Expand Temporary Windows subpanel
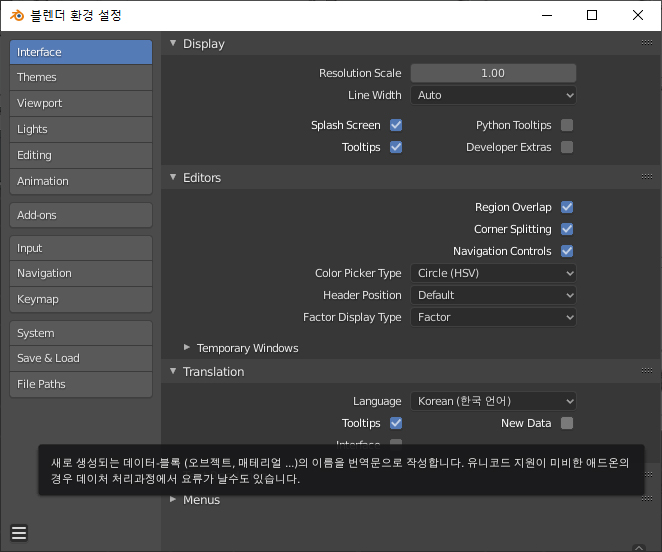662x552 pixels. coord(187,347)
